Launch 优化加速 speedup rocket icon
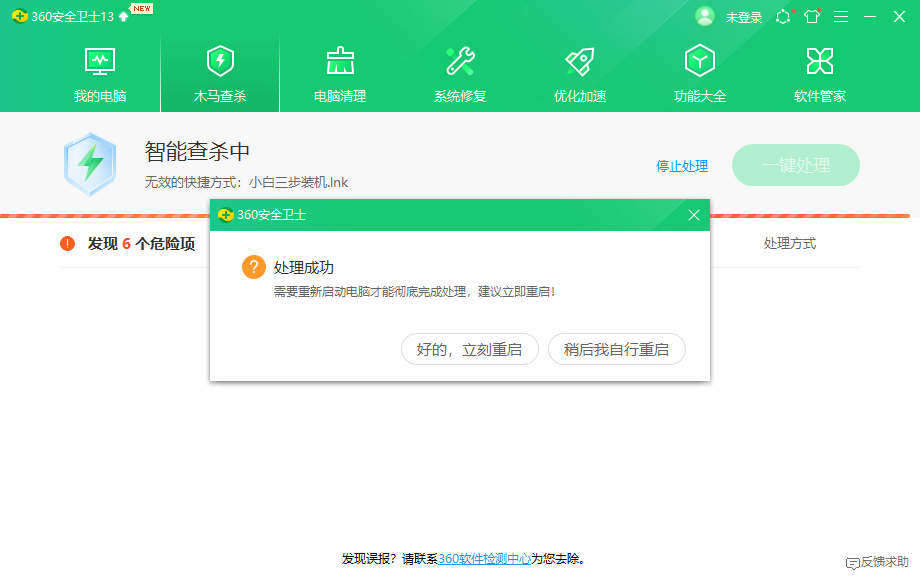Screen dimensions: 920x580 point(579,61)
